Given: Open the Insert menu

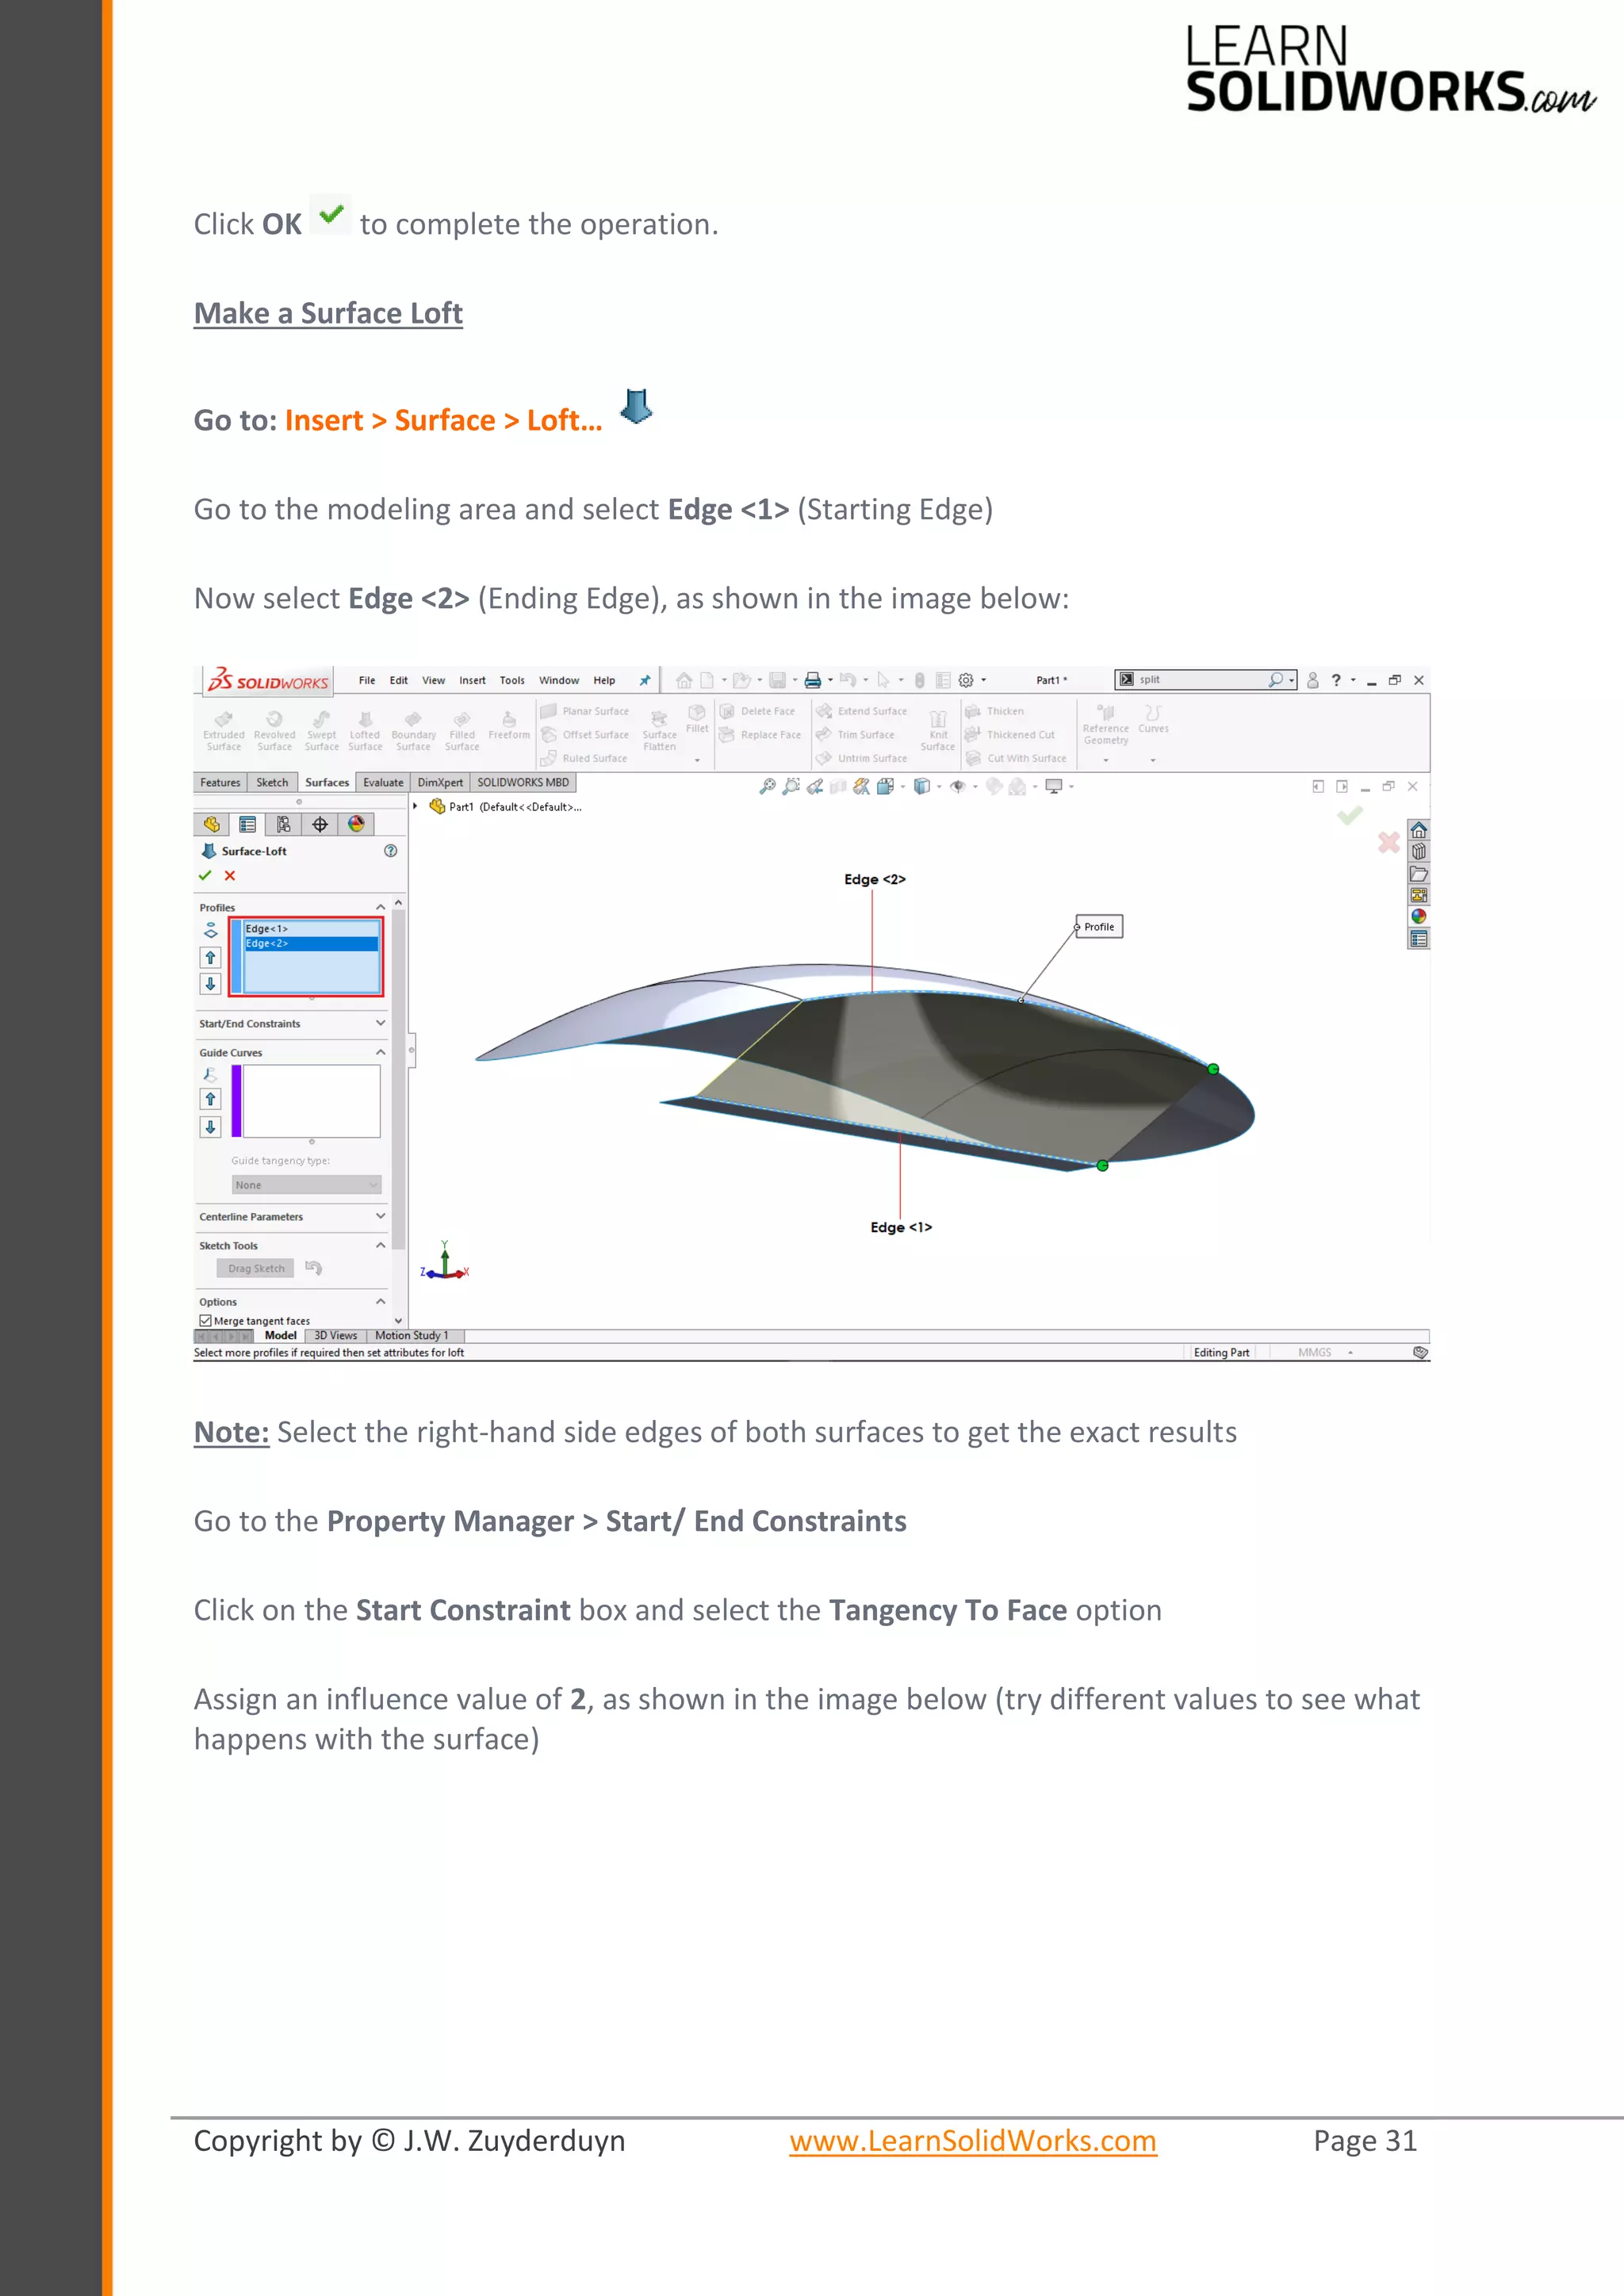Looking at the screenshot, I should (x=472, y=680).
